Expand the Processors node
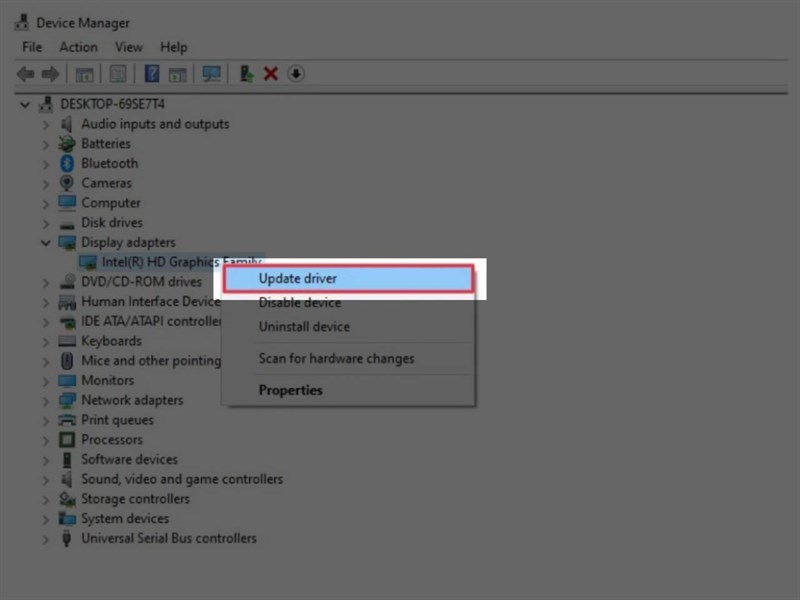800x600 pixels. [x=47, y=439]
